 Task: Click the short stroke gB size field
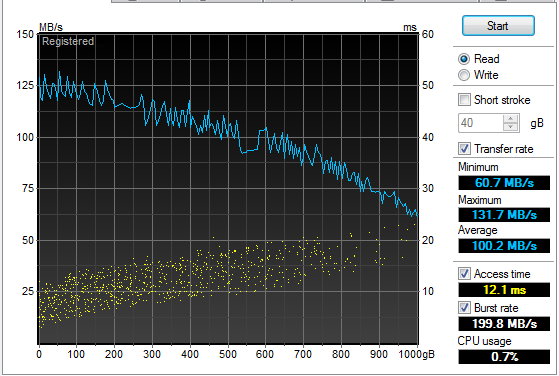[481, 123]
